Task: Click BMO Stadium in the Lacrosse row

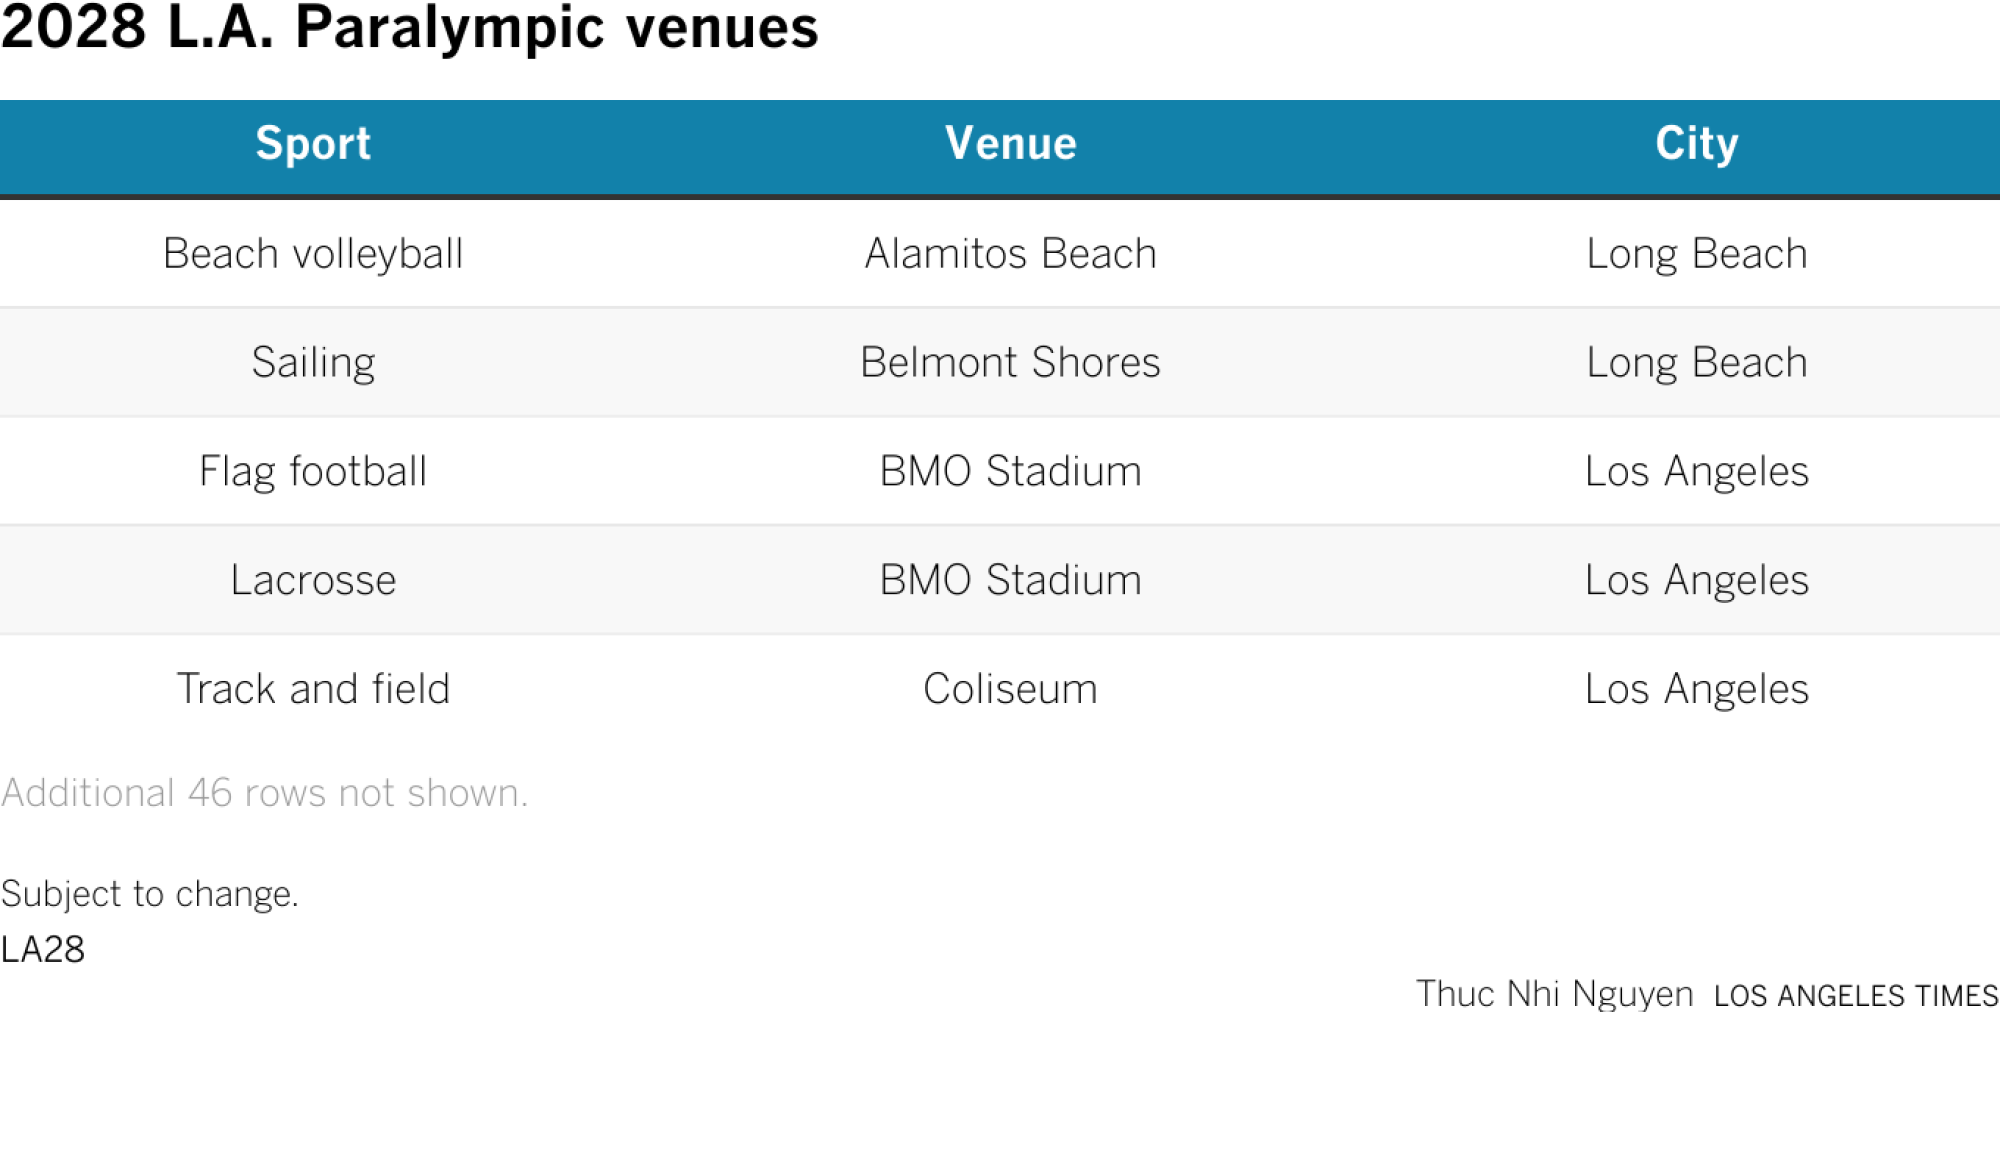Action: pos(1010,580)
